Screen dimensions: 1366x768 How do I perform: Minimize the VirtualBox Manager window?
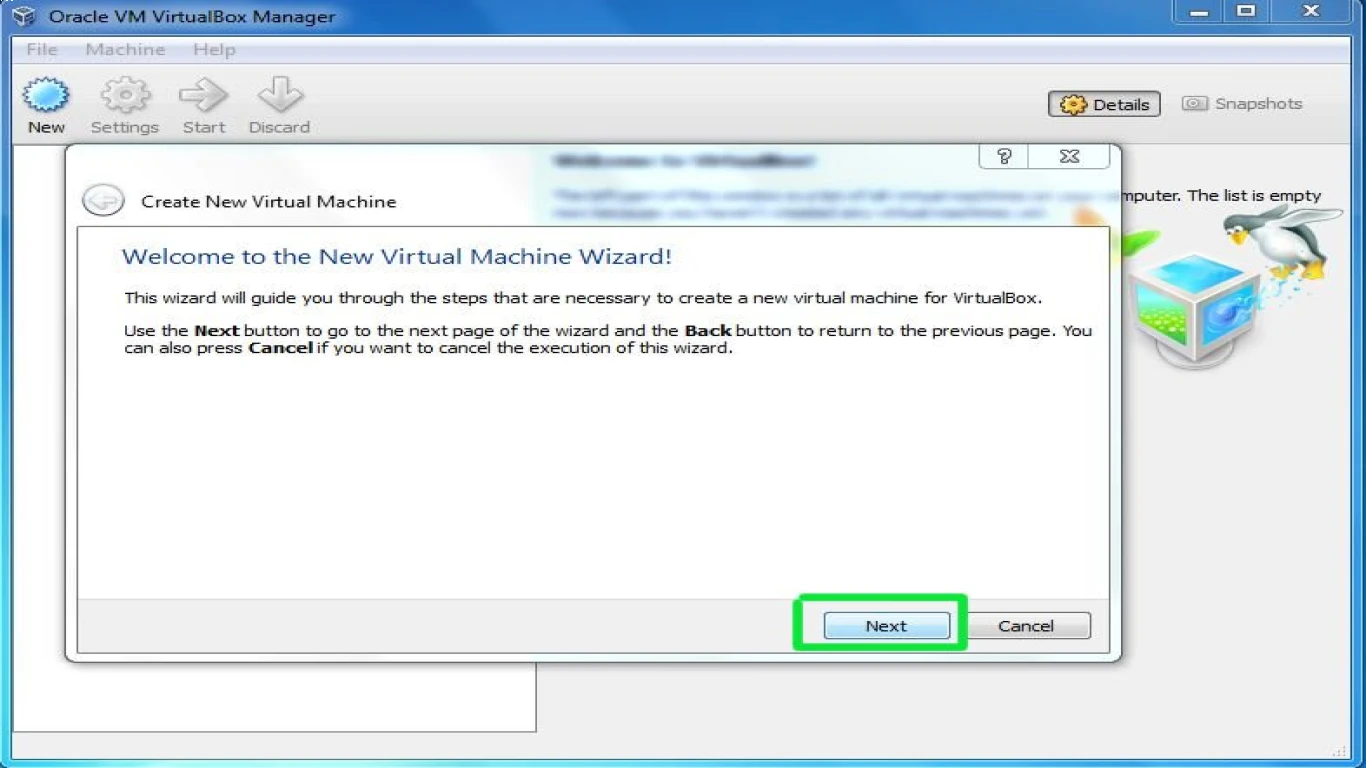tap(1199, 12)
